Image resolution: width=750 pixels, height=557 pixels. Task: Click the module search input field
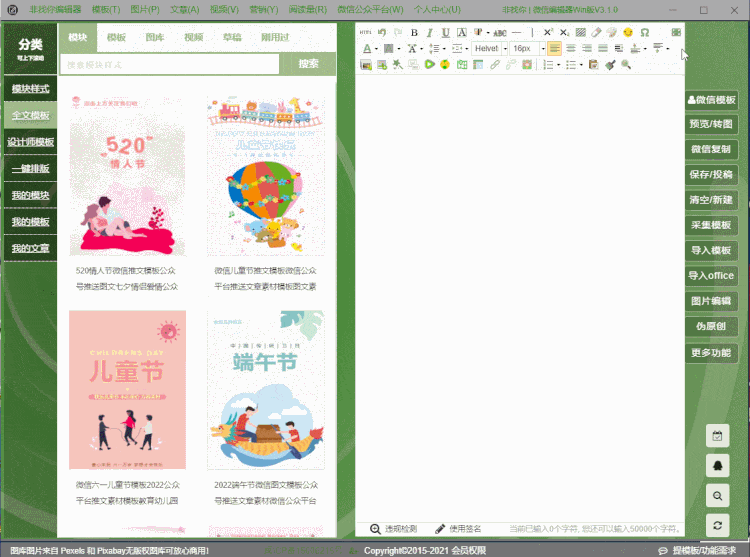[169, 64]
